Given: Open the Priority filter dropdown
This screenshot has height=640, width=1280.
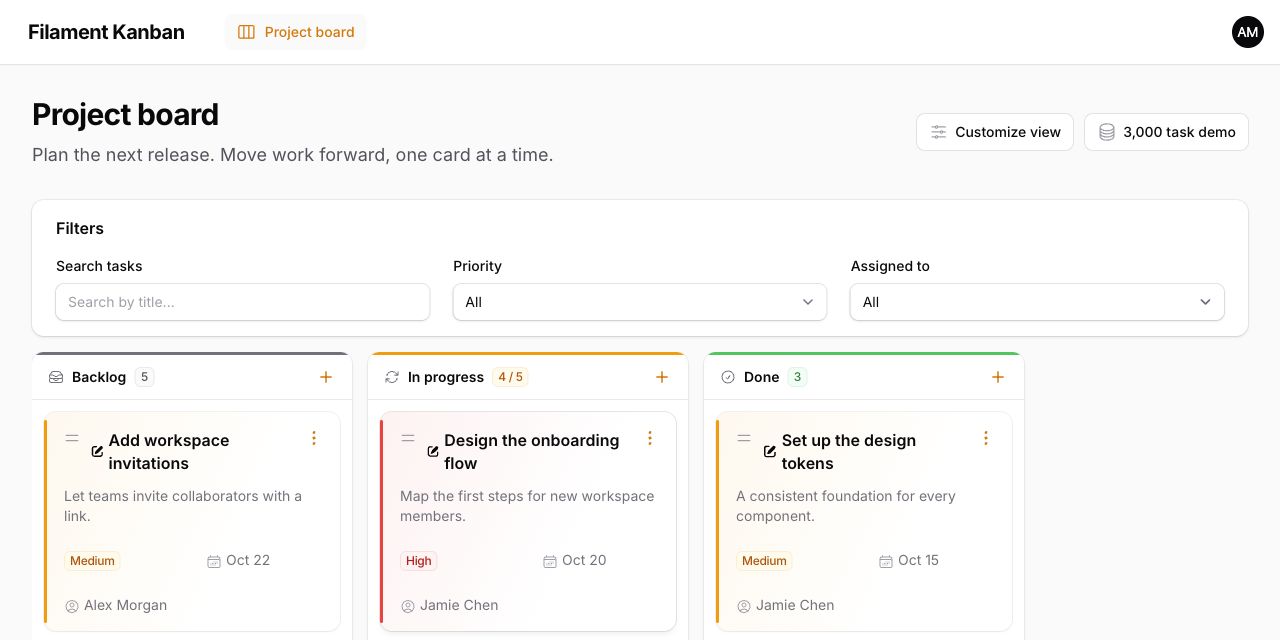Looking at the screenshot, I should [x=640, y=302].
